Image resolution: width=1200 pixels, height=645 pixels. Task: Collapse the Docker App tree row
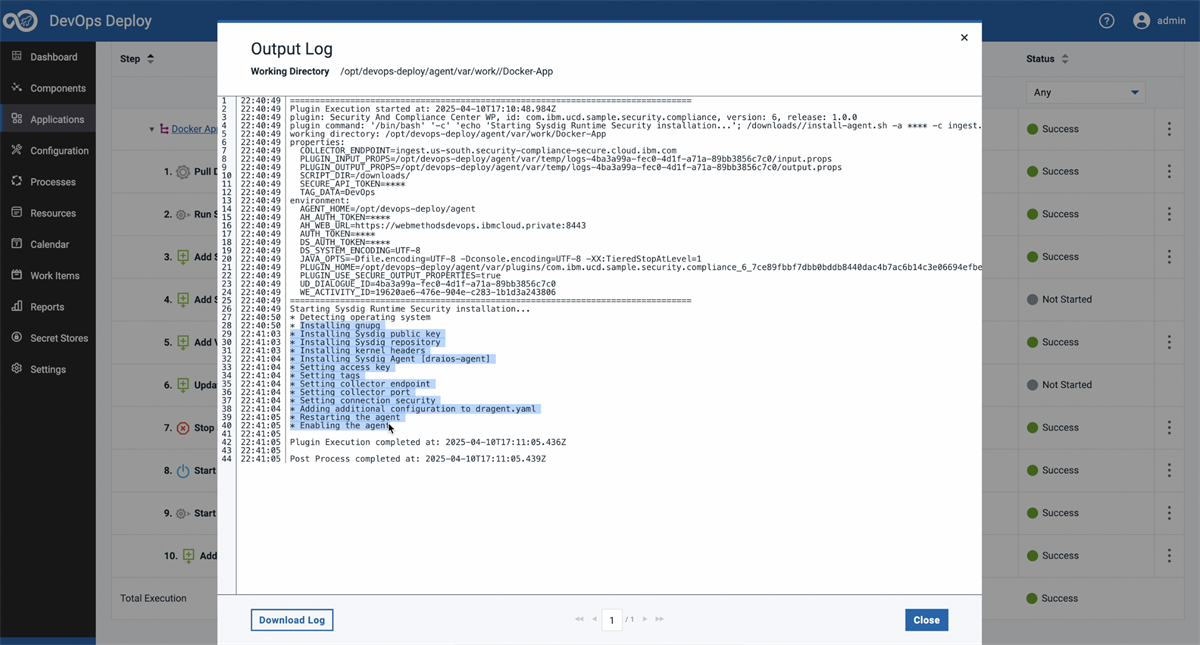point(152,129)
